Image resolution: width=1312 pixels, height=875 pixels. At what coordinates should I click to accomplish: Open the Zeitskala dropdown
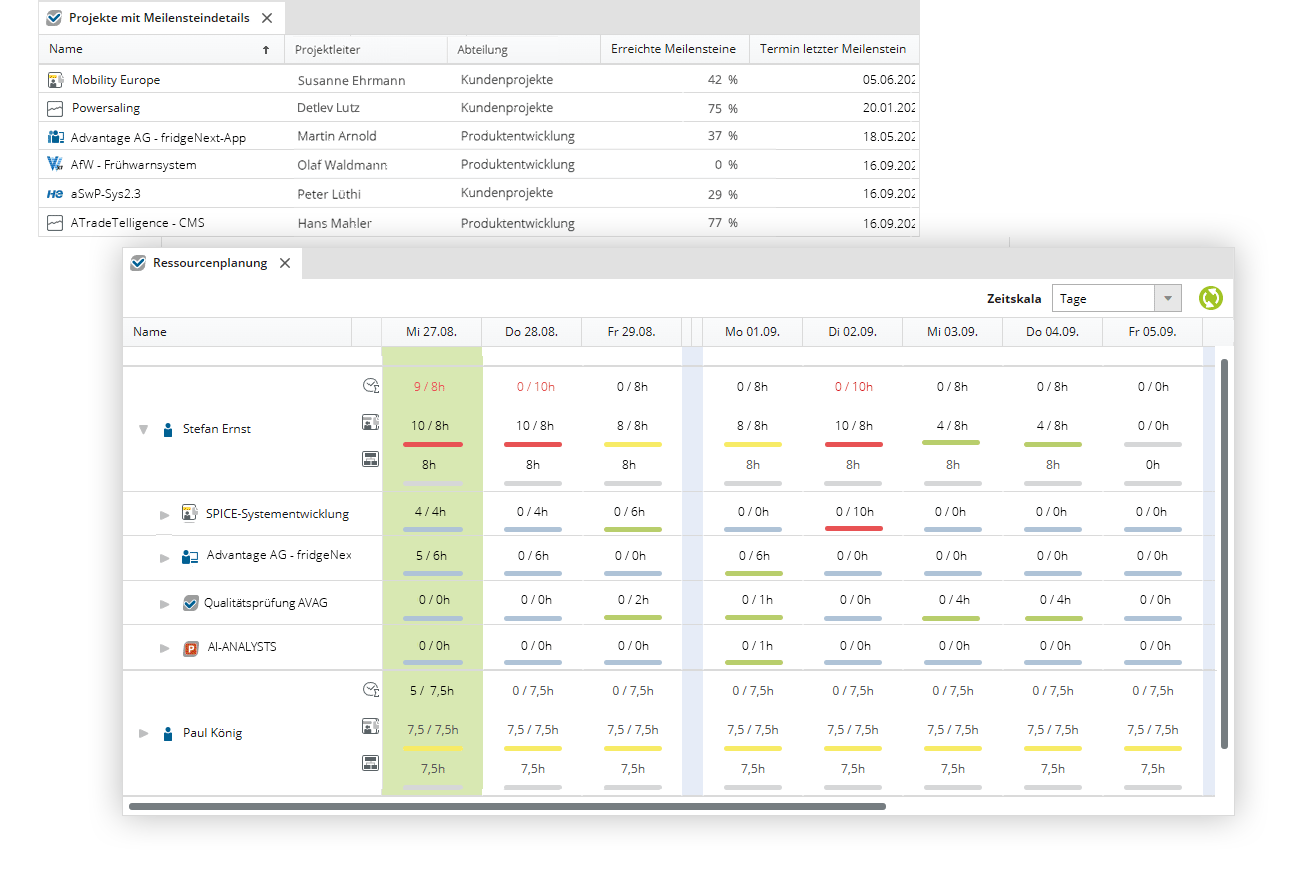click(1167, 298)
